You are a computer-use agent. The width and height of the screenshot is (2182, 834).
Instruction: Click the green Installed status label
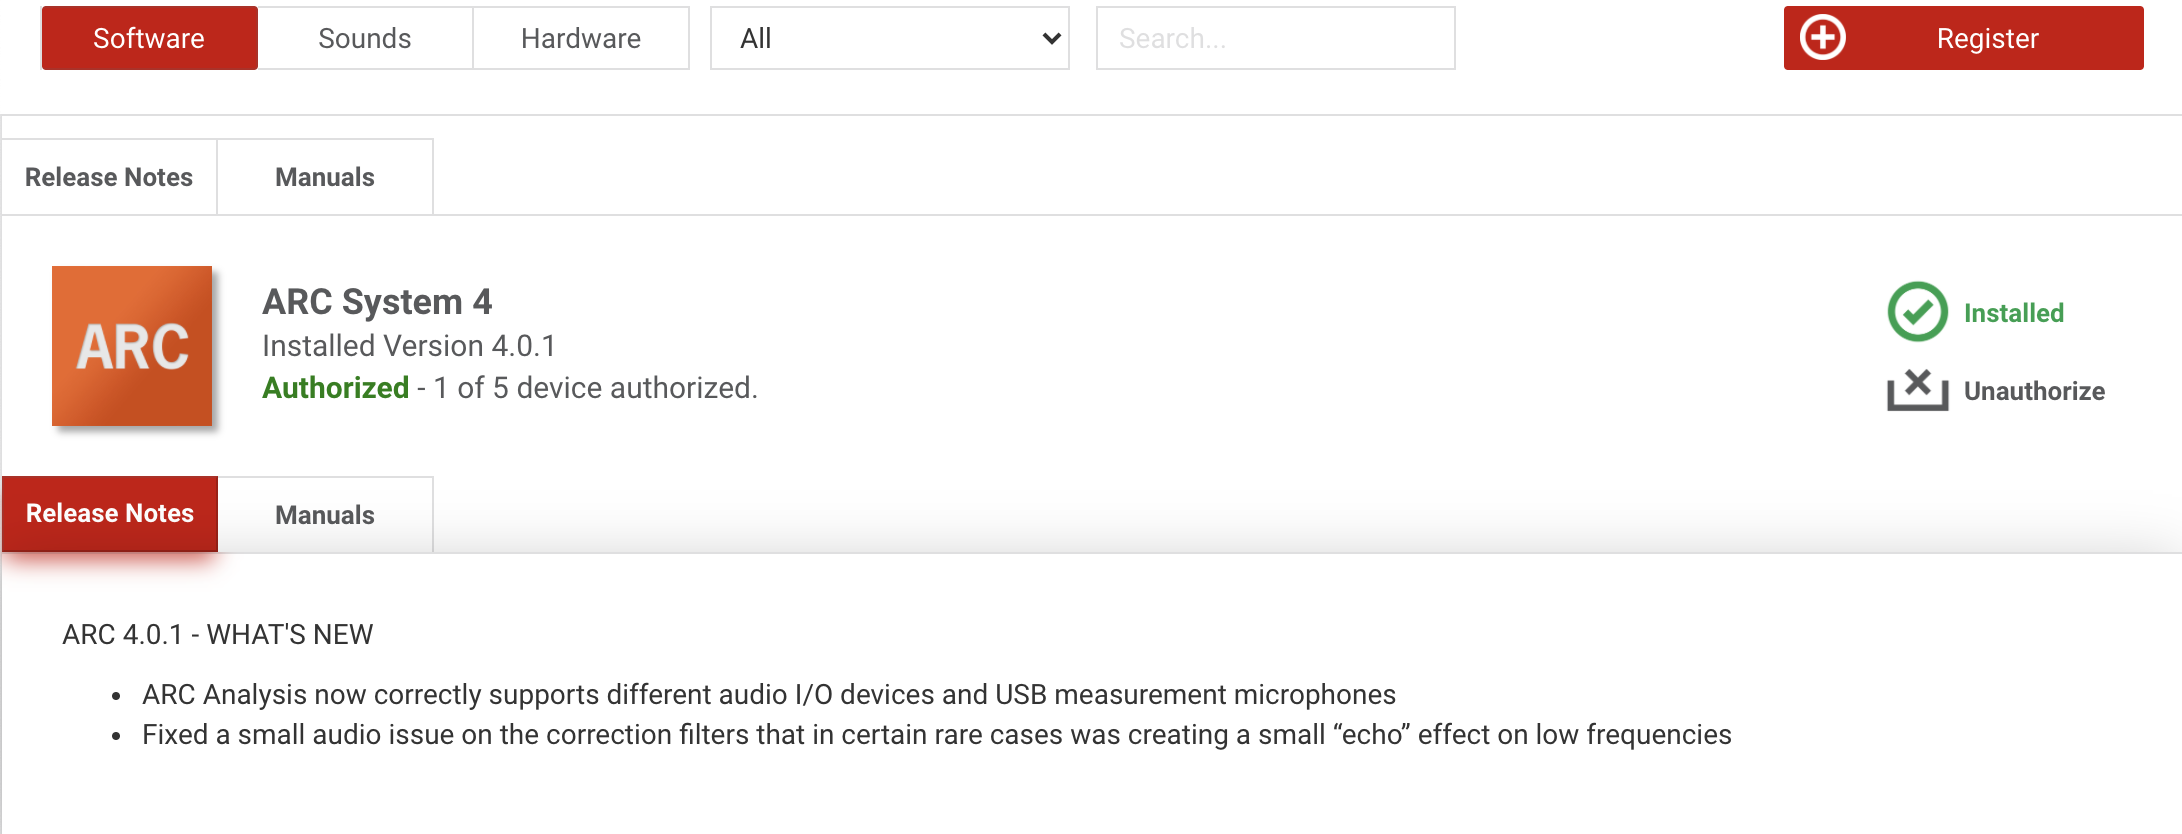(x=2013, y=313)
